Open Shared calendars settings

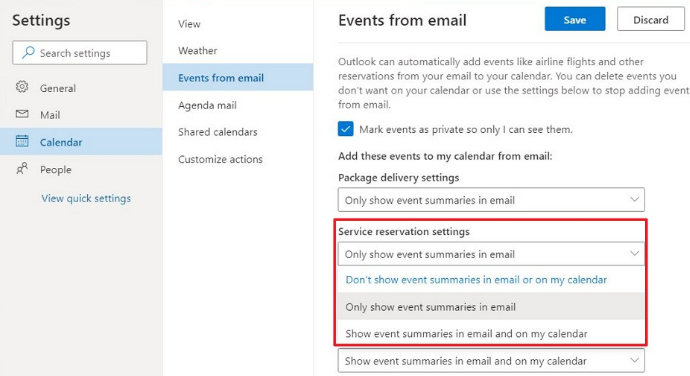coord(238,132)
